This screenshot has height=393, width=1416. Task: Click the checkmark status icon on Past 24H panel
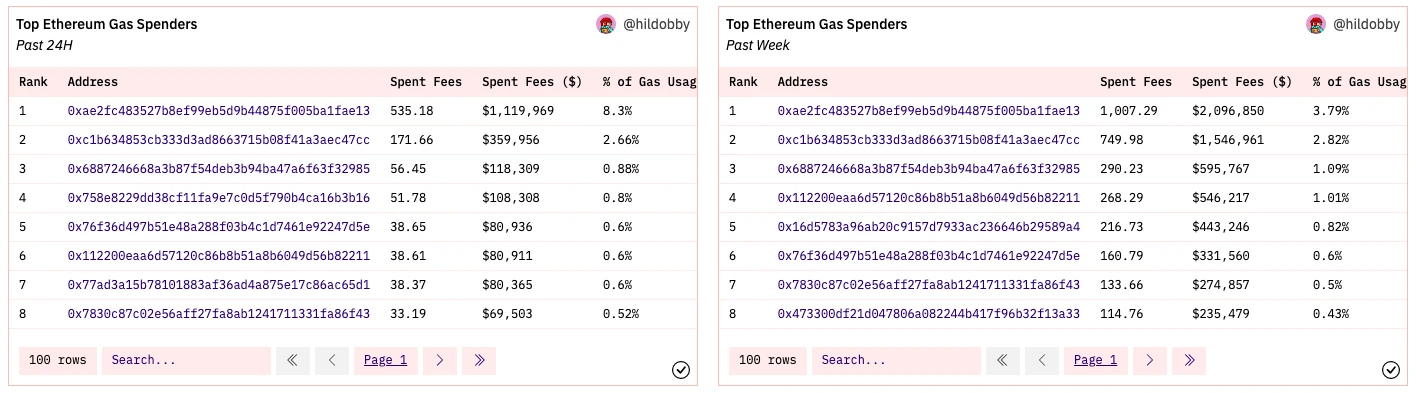coord(681,370)
